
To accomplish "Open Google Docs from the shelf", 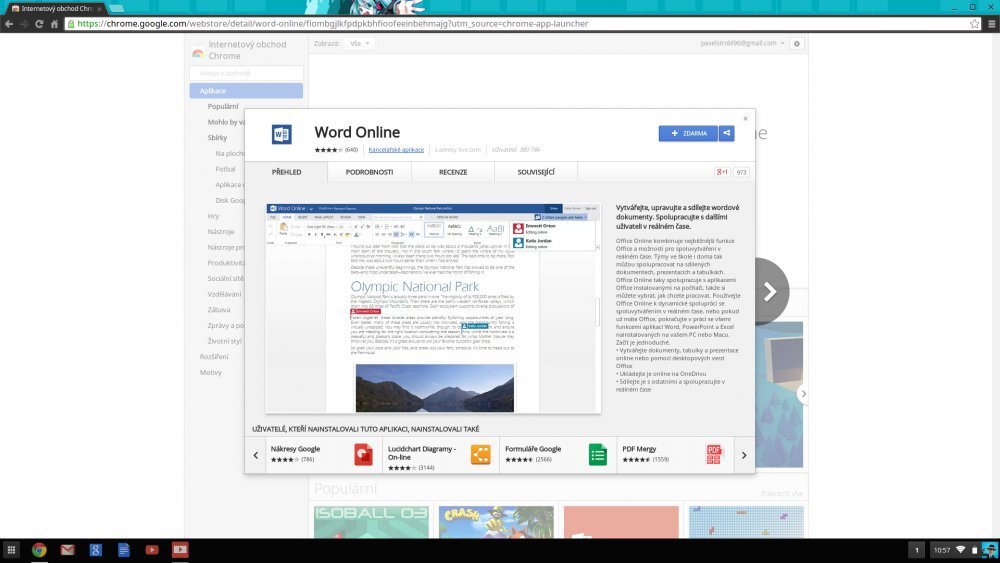I will [x=124, y=550].
